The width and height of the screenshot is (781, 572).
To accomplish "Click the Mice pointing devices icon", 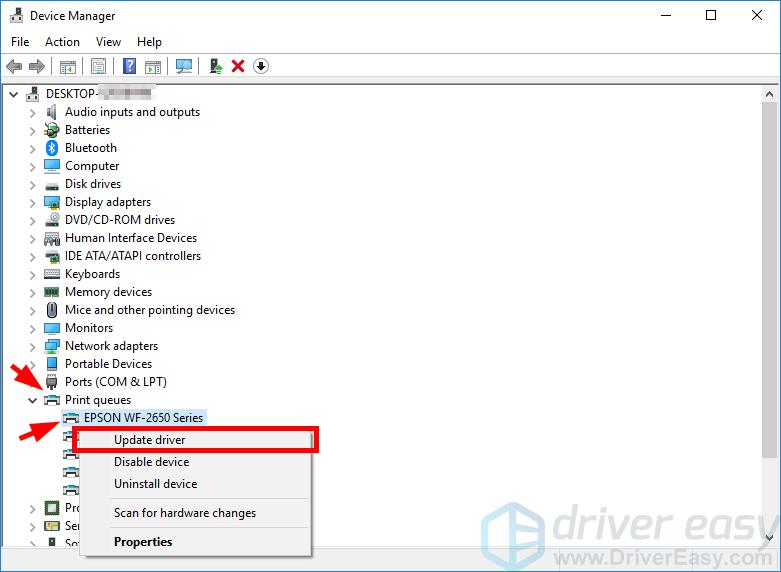I will tap(52, 310).
